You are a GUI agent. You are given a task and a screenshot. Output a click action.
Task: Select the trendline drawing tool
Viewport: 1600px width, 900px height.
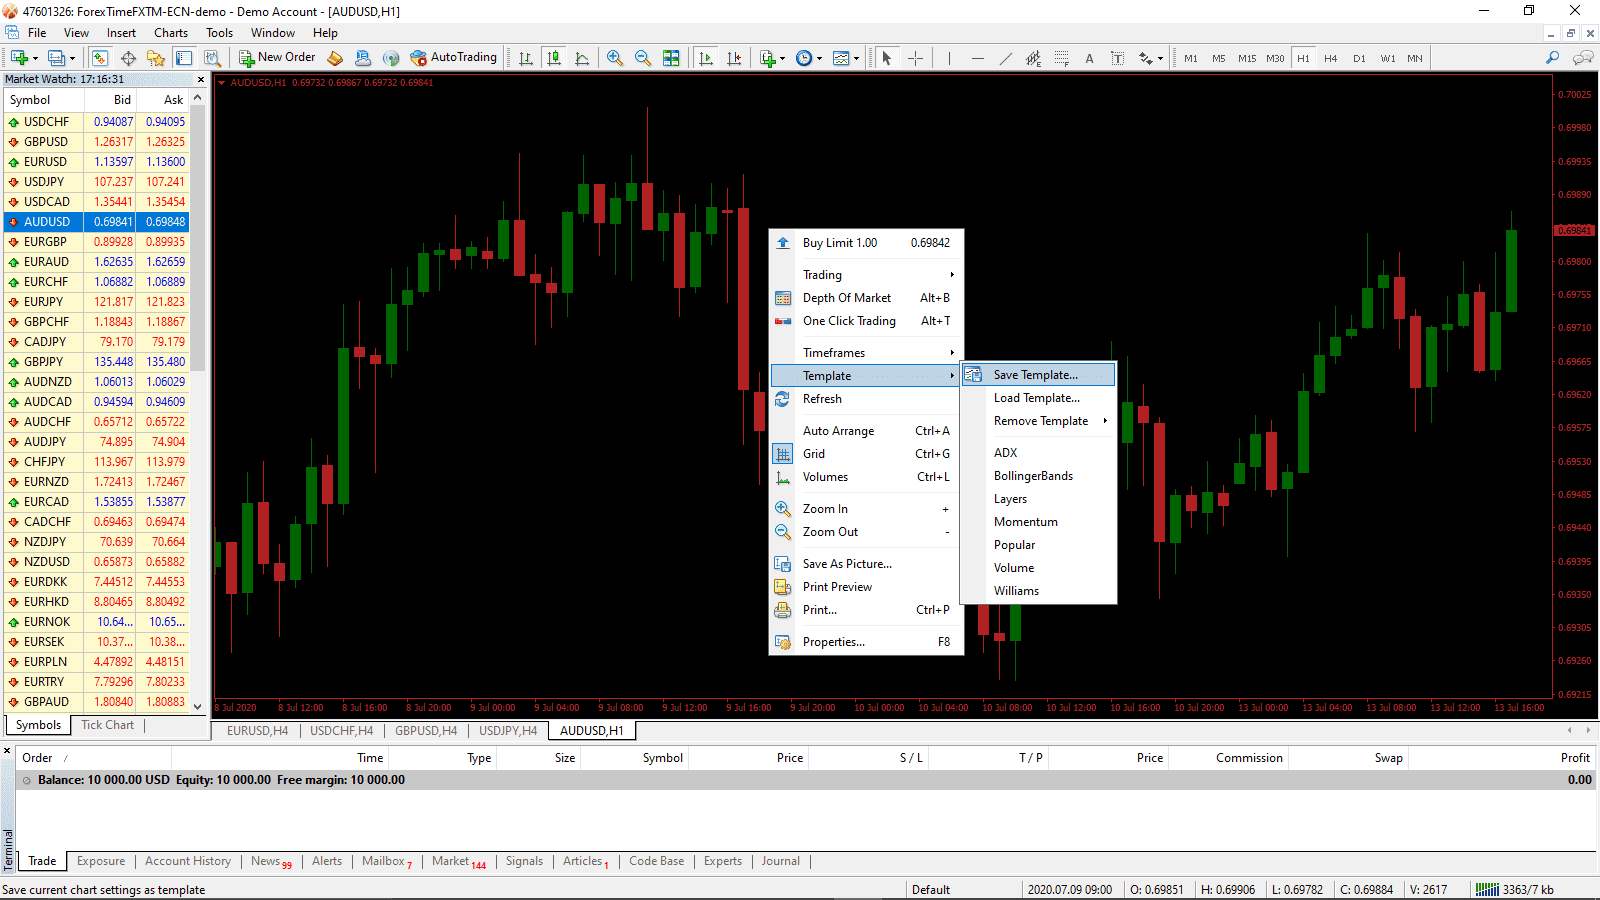1005,58
